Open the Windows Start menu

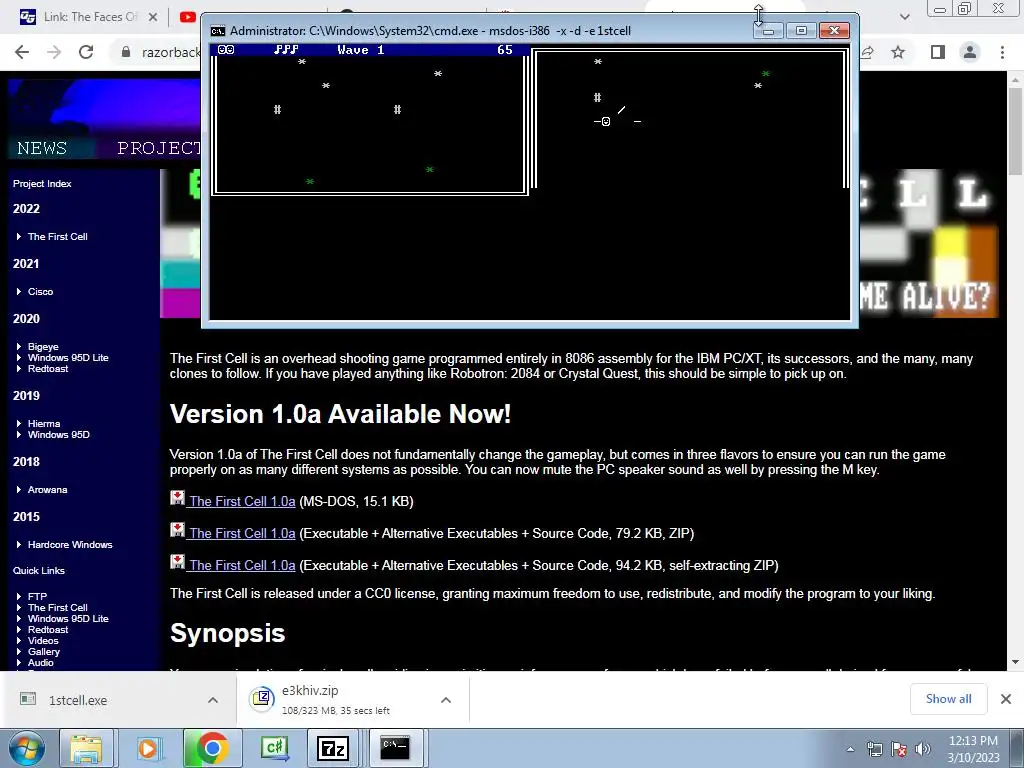26,748
